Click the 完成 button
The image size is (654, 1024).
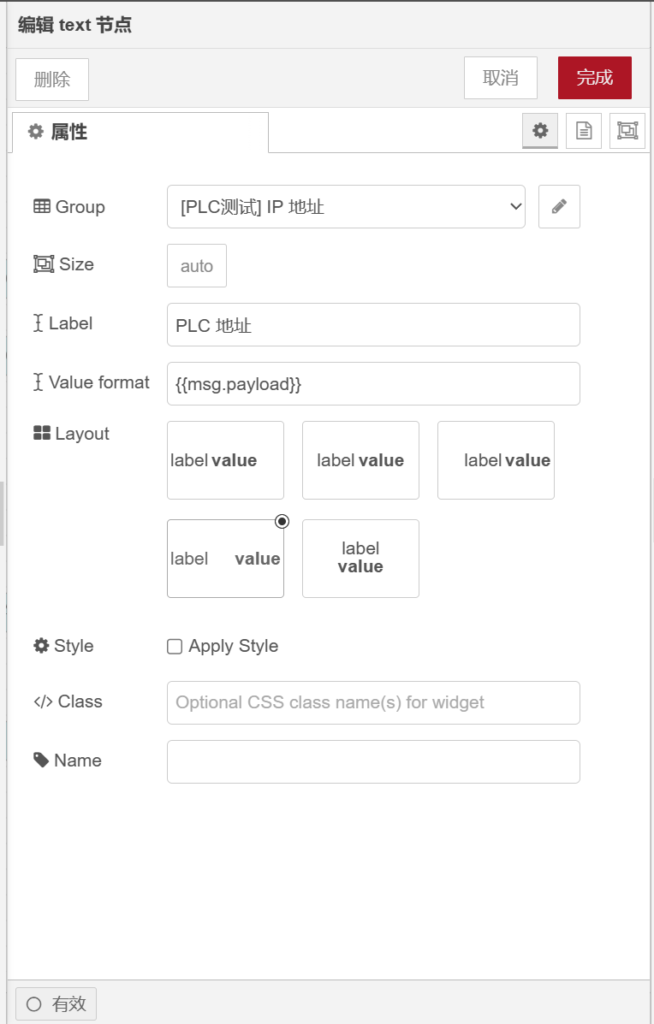[x=594, y=78]
